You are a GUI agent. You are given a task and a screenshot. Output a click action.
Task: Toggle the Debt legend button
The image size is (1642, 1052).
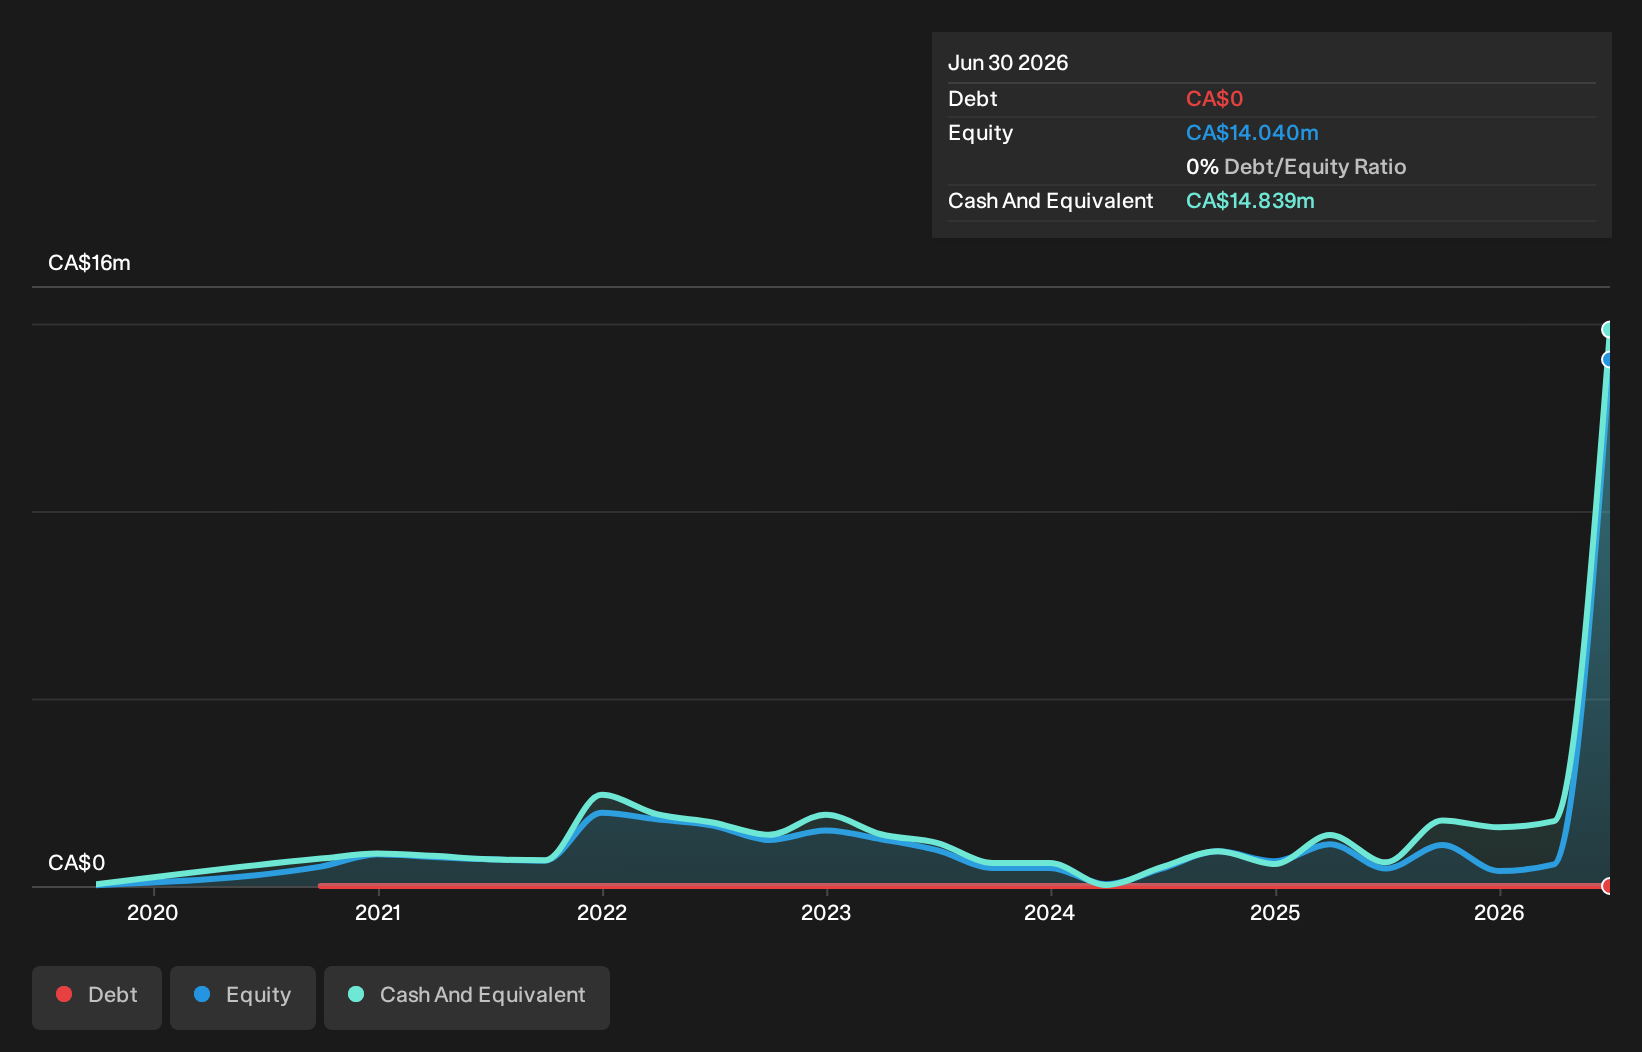(x=97, y=997)
